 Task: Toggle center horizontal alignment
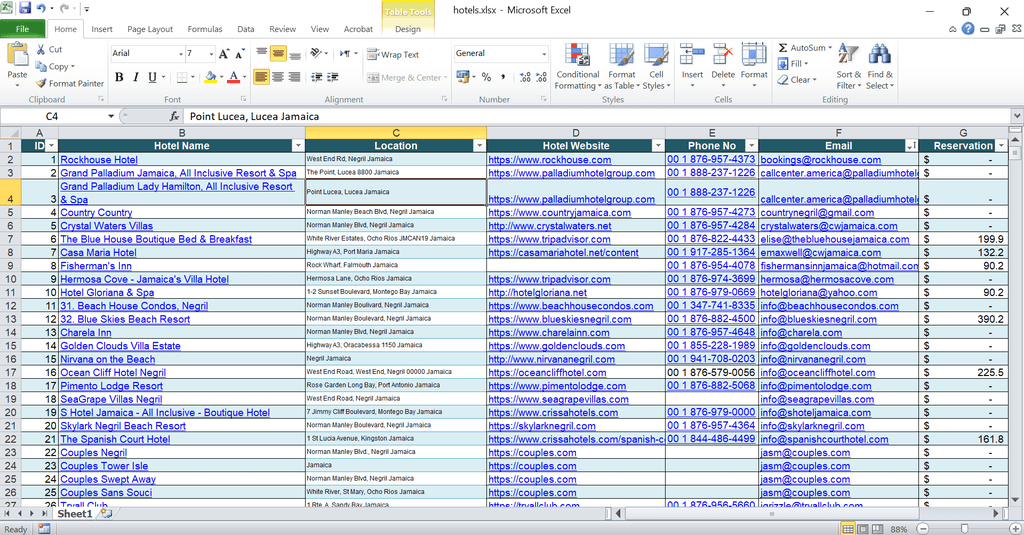click(x=278, y=77)
